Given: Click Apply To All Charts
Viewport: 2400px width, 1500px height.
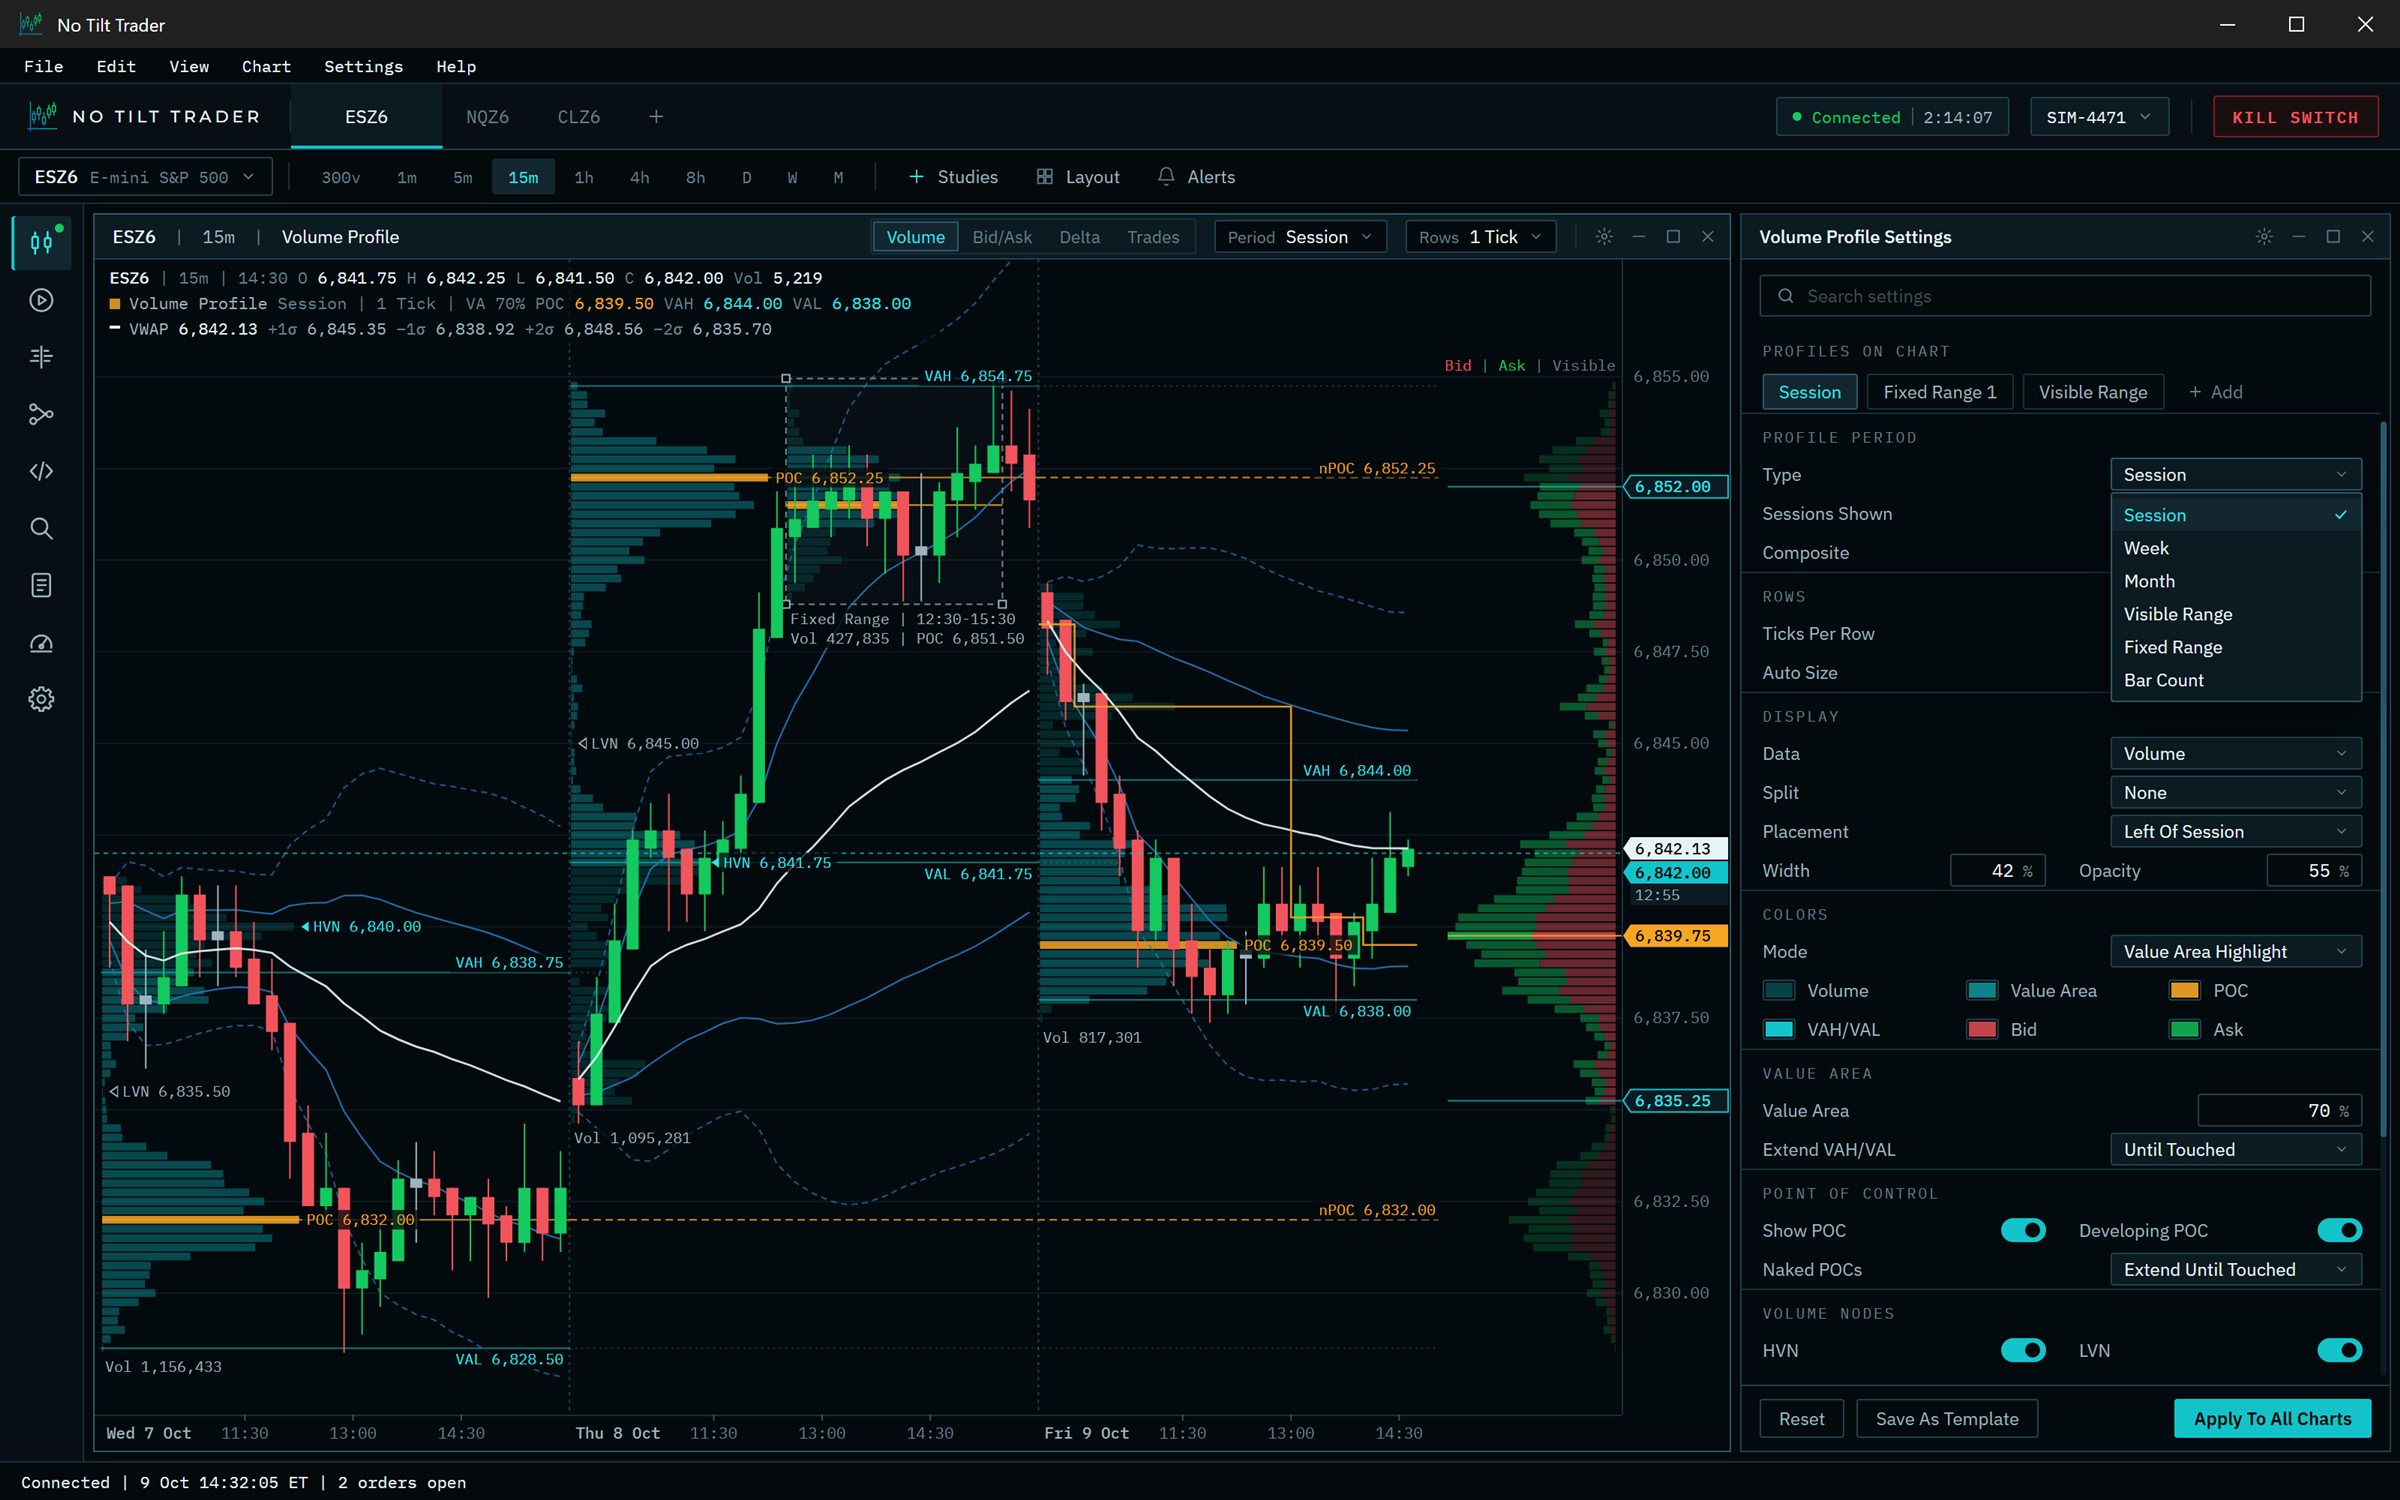Looking at the screenshot, I should pyautogui.click(x=2272, y=1419).
